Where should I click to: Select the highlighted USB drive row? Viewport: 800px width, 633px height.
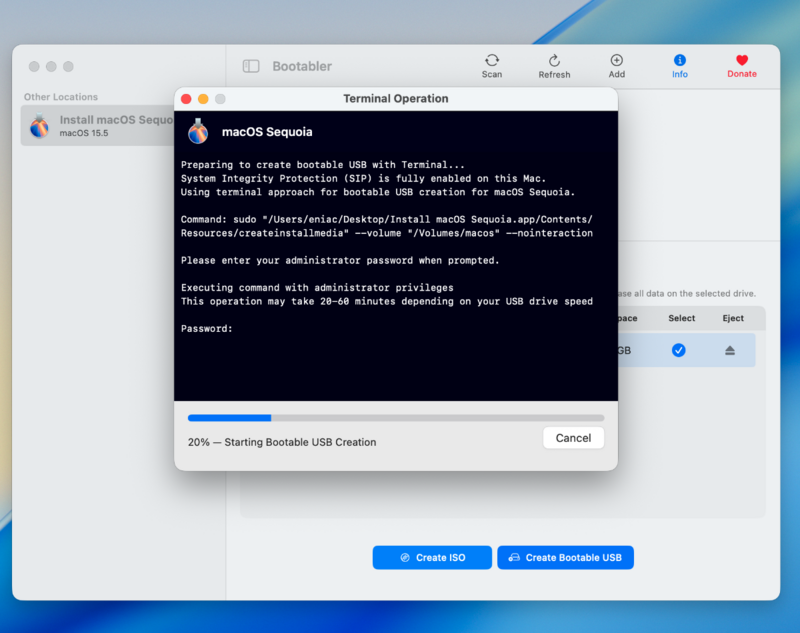pyautogui.click(x=690, y=350)
